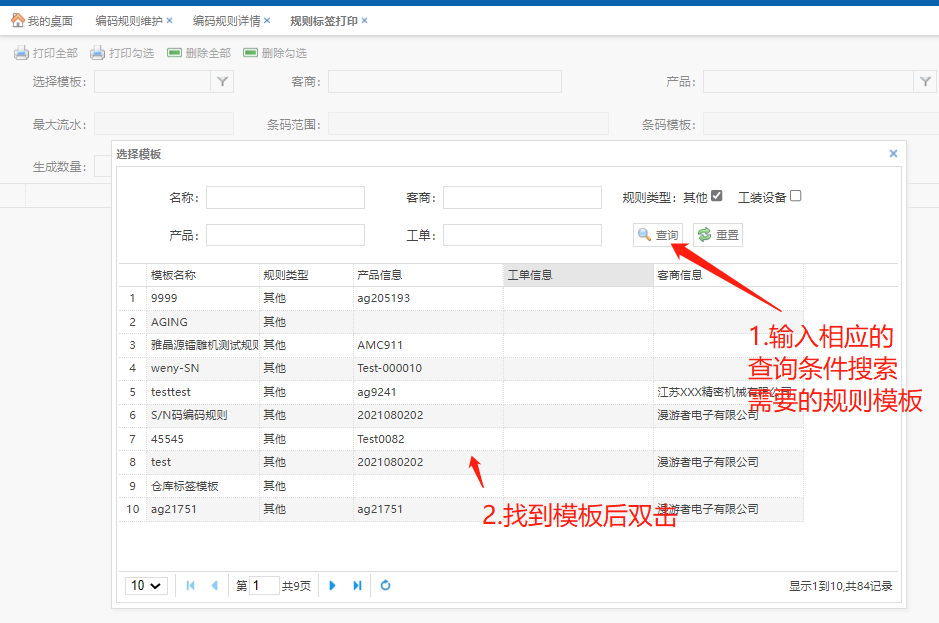Click the 查询 search button

[658, 235]
